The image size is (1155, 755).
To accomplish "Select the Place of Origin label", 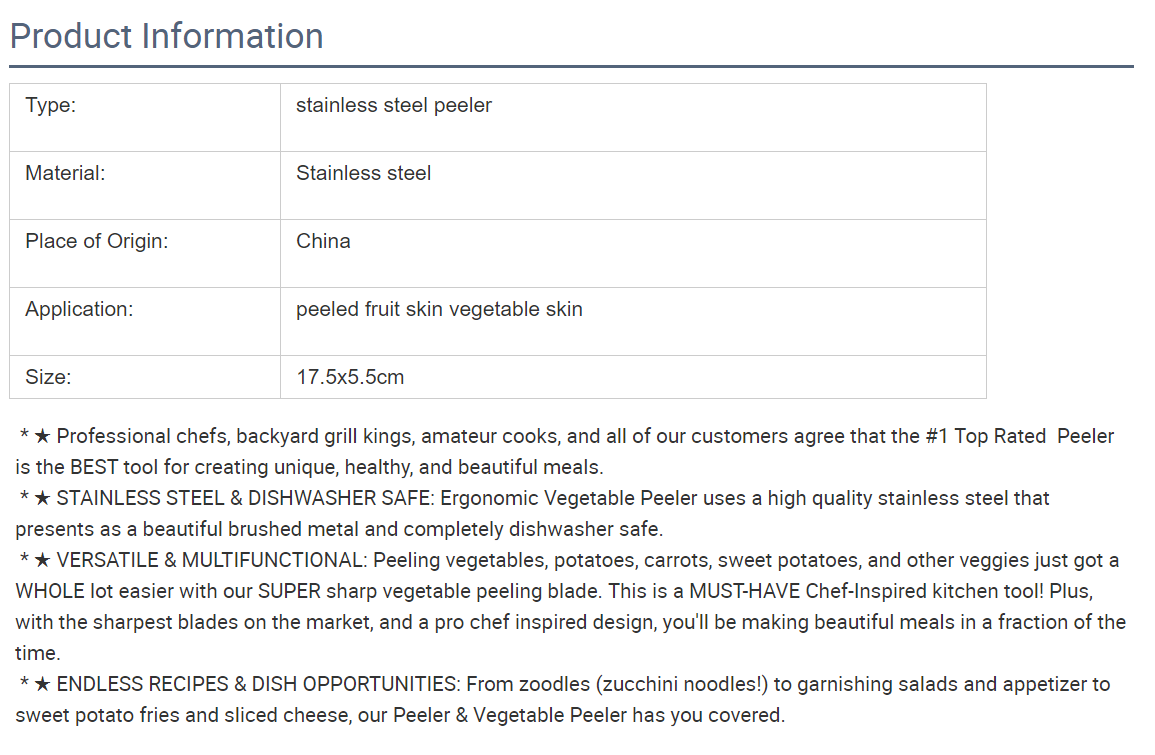I will click(96, 242).
